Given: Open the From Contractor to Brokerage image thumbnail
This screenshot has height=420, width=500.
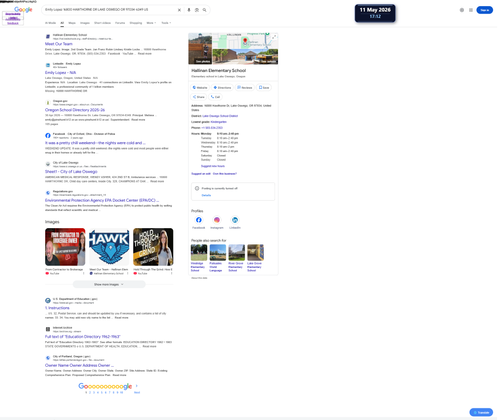Looking at the screenshot, I should (65, 247).
